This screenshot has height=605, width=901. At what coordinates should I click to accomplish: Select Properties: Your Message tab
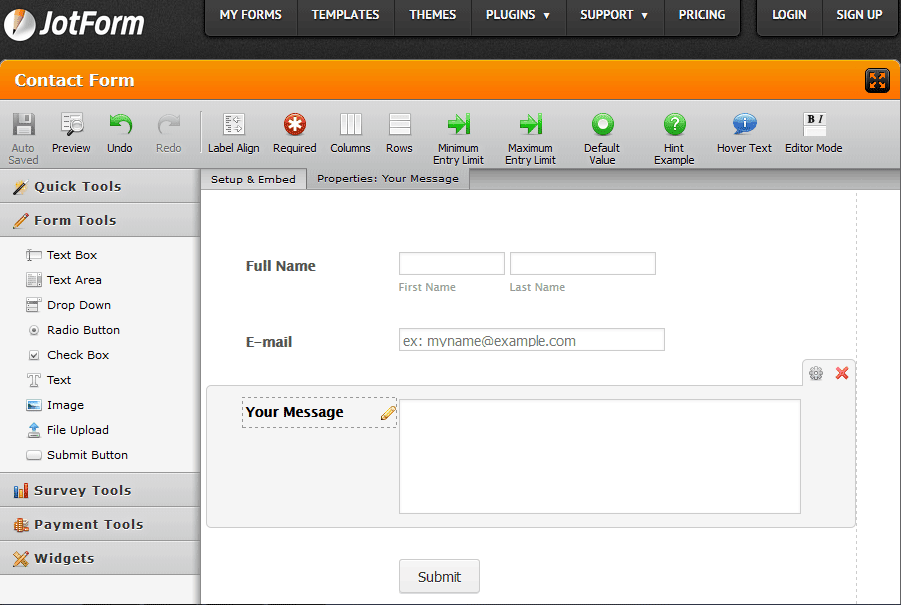tap(388, 179)
